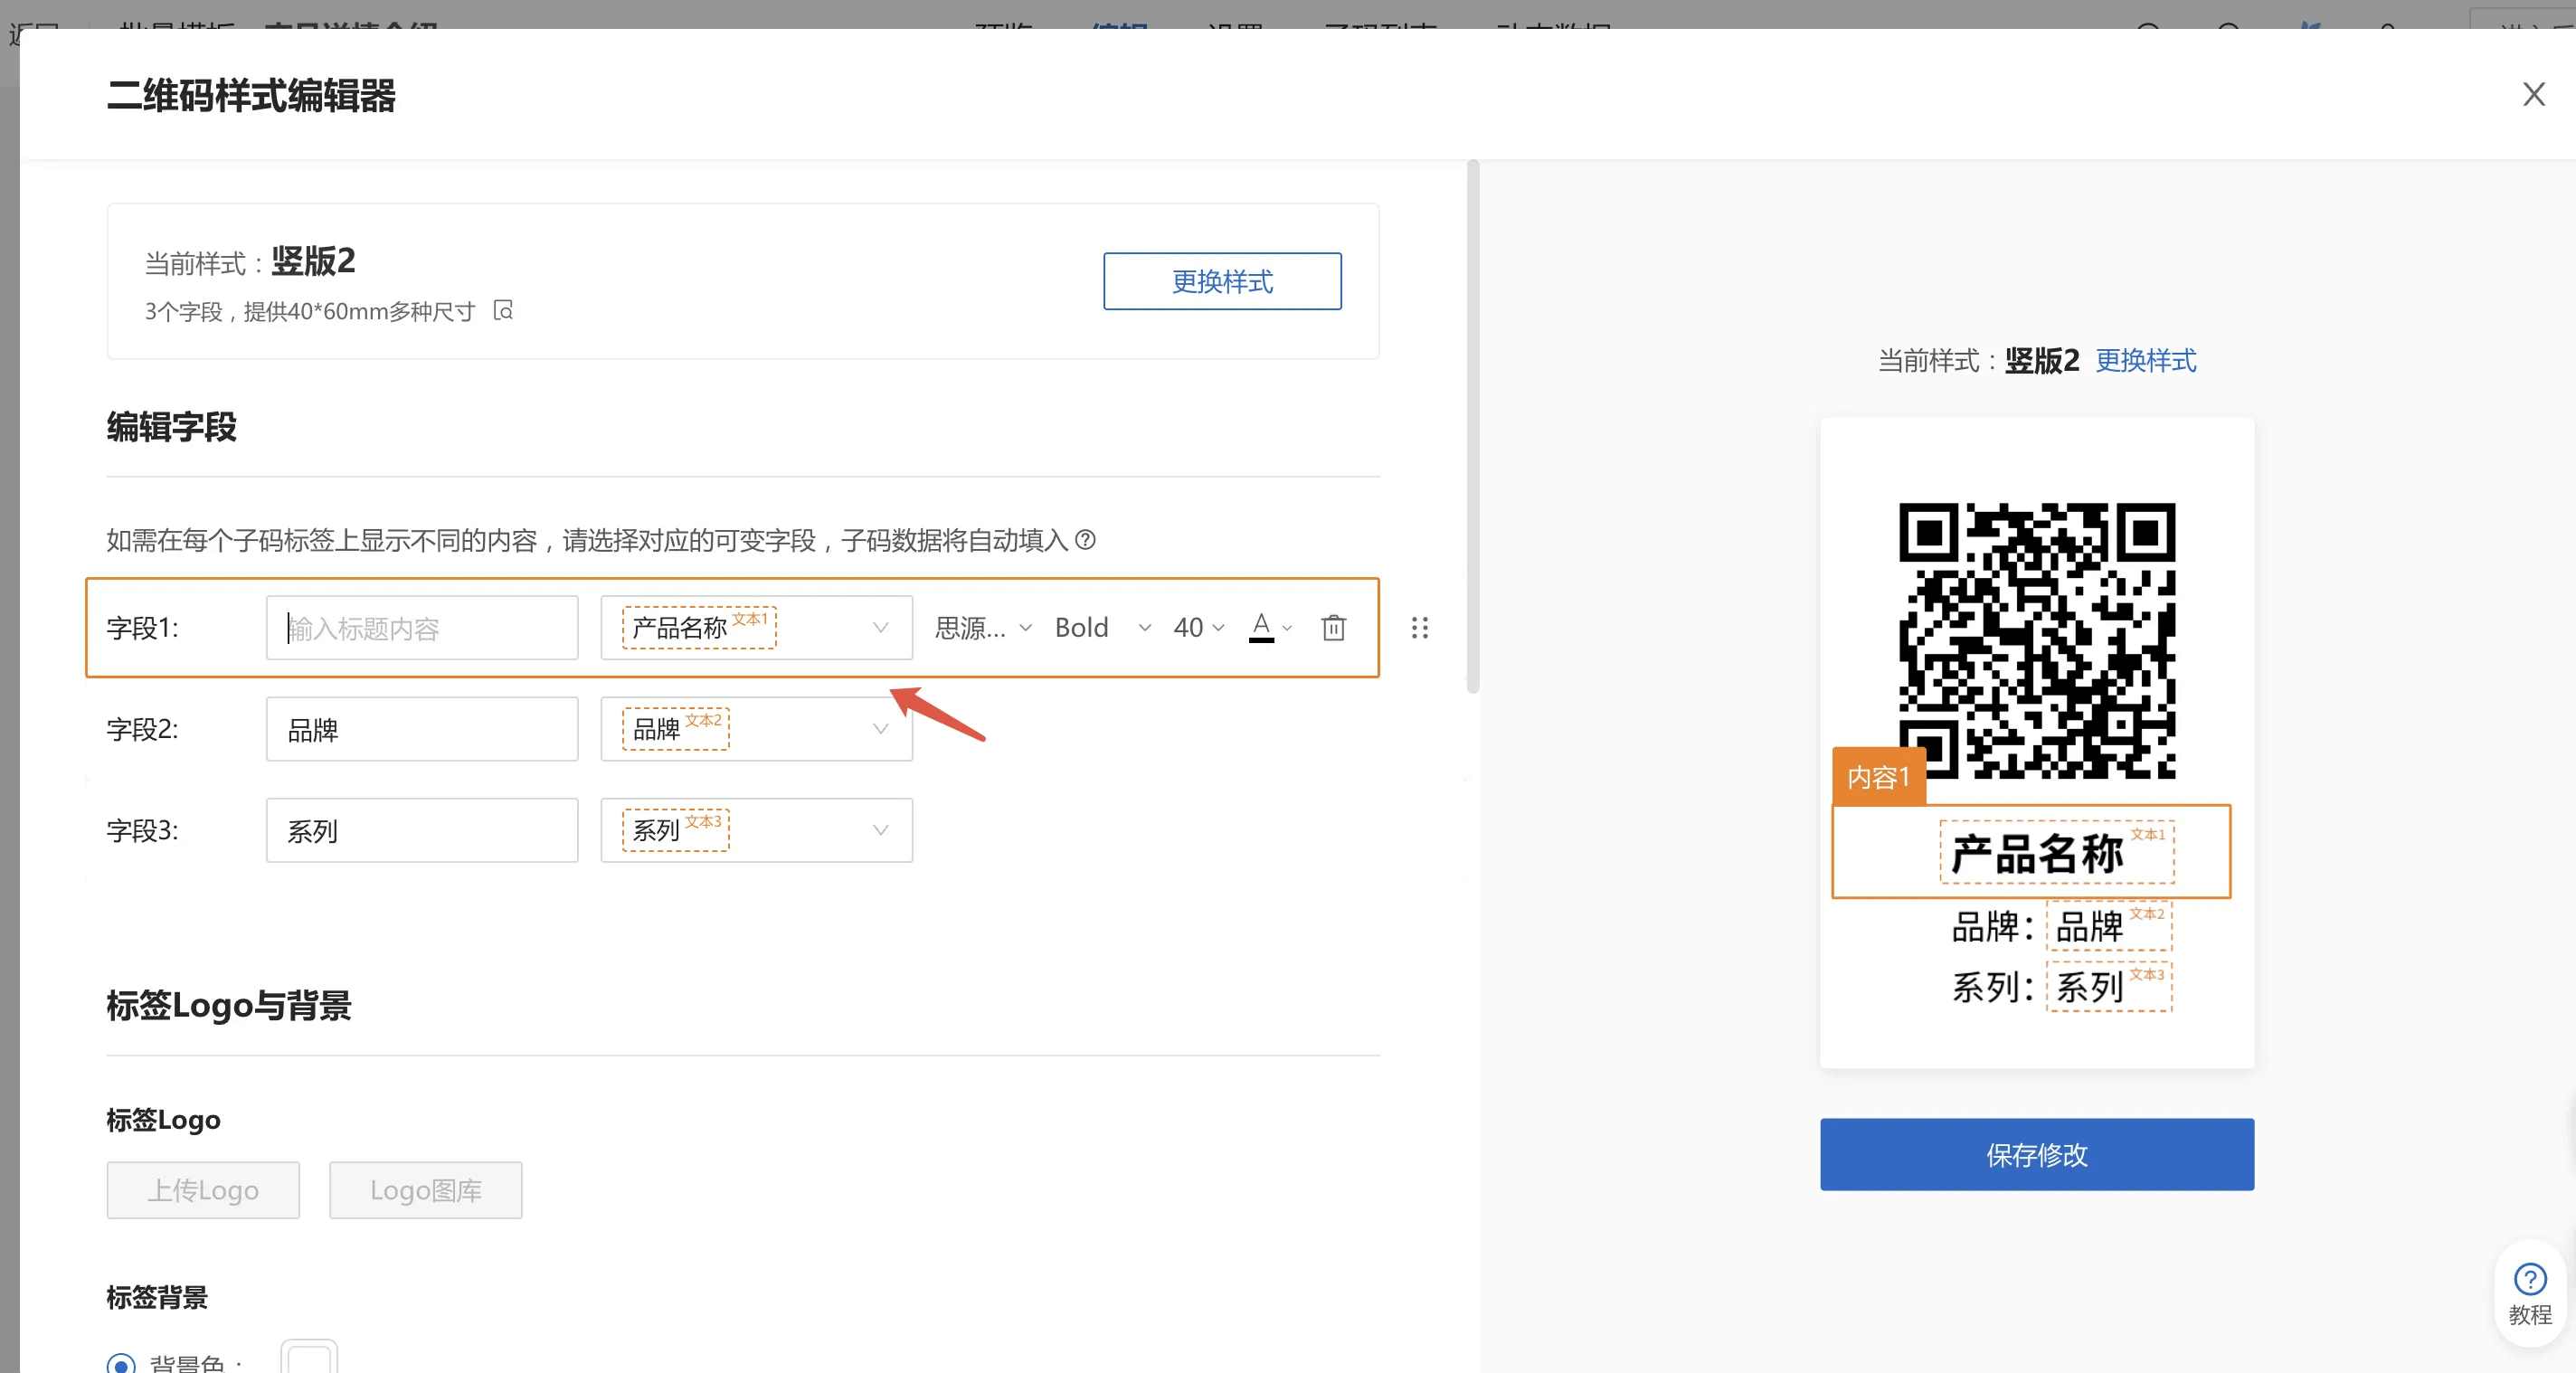
Task: Click the QR code image in preview
Action: click(2036, 640)
